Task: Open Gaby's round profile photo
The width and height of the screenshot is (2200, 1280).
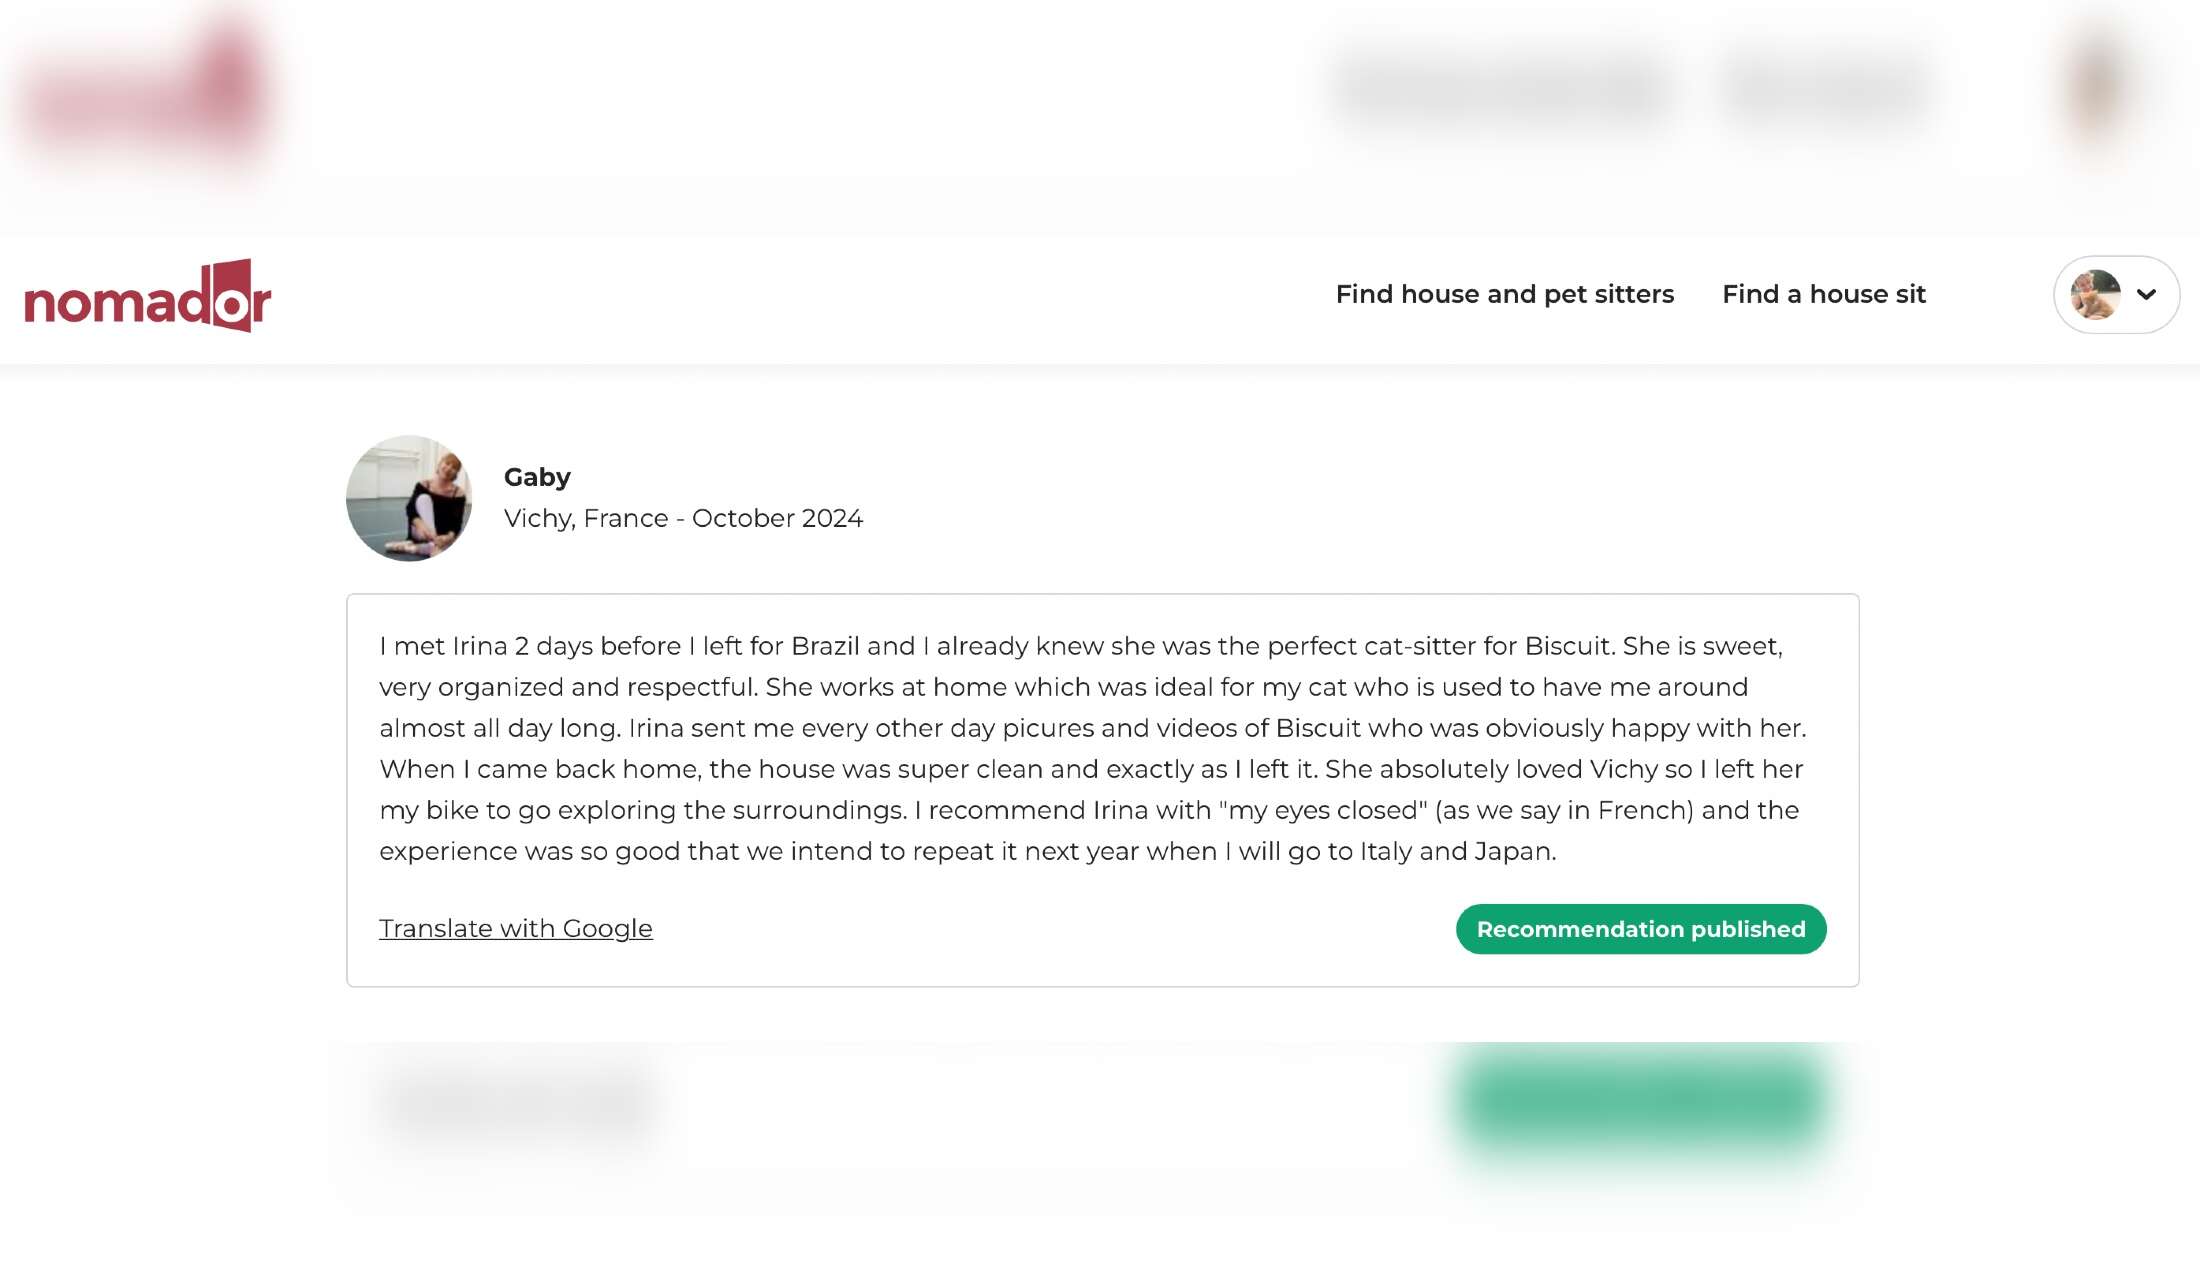Action: pyautogui.click(x=409, y=498)
